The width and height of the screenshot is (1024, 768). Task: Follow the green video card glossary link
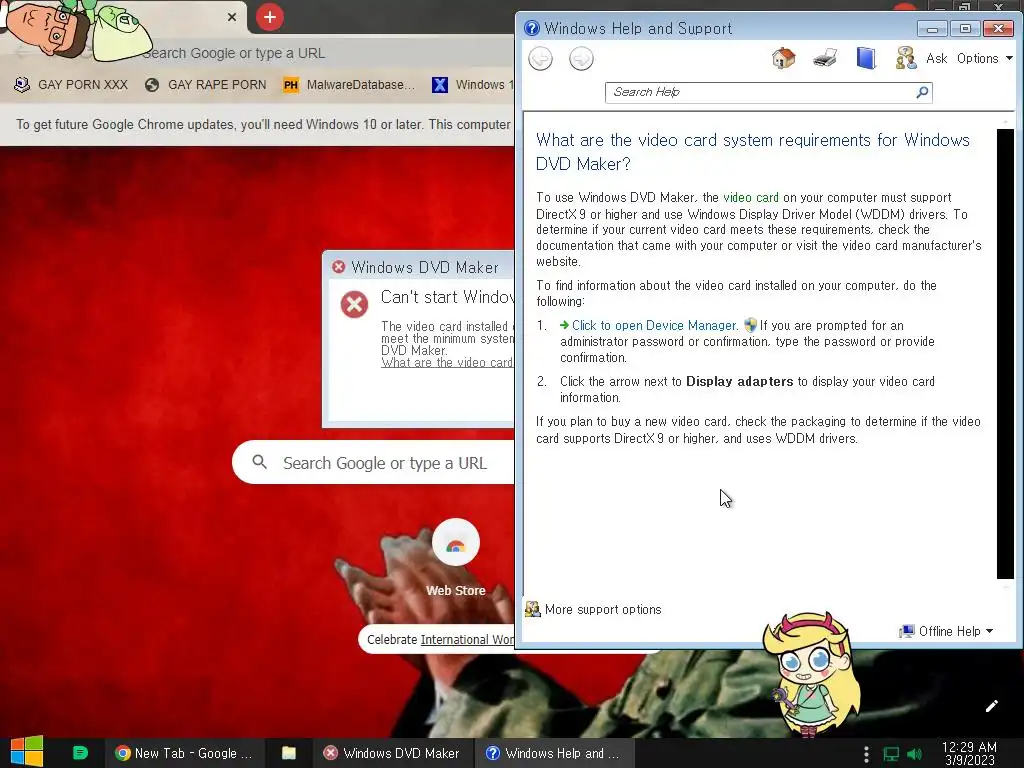pyautogui.click(x=750, y=197)
